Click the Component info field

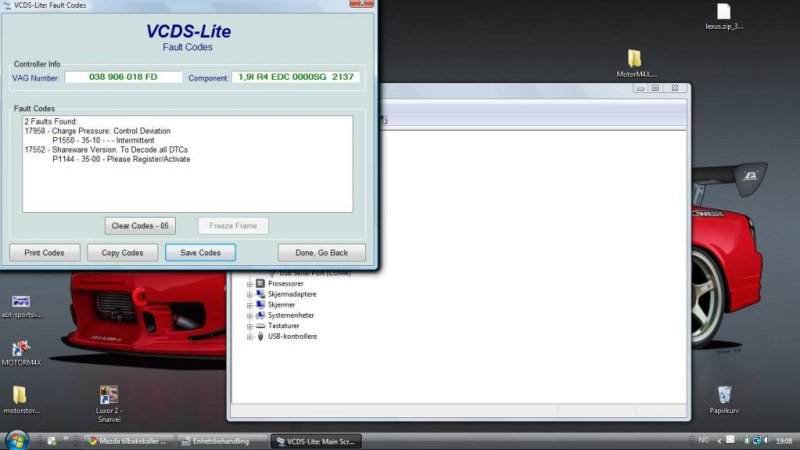click(295, 77)
